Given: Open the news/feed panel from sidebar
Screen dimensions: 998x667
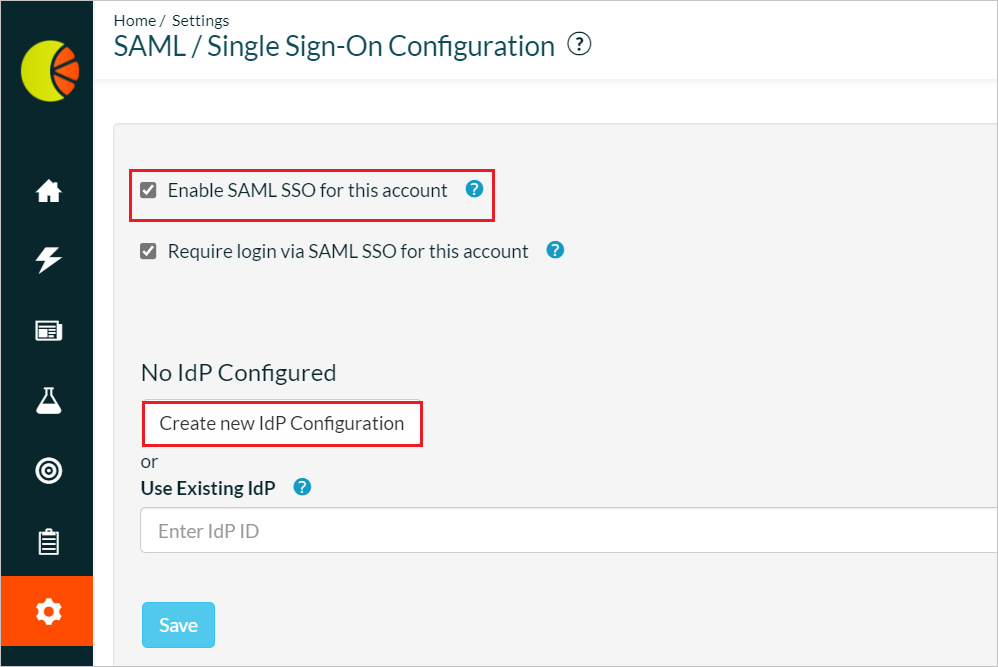Looking at the screenshot, I should click(47, 330).
